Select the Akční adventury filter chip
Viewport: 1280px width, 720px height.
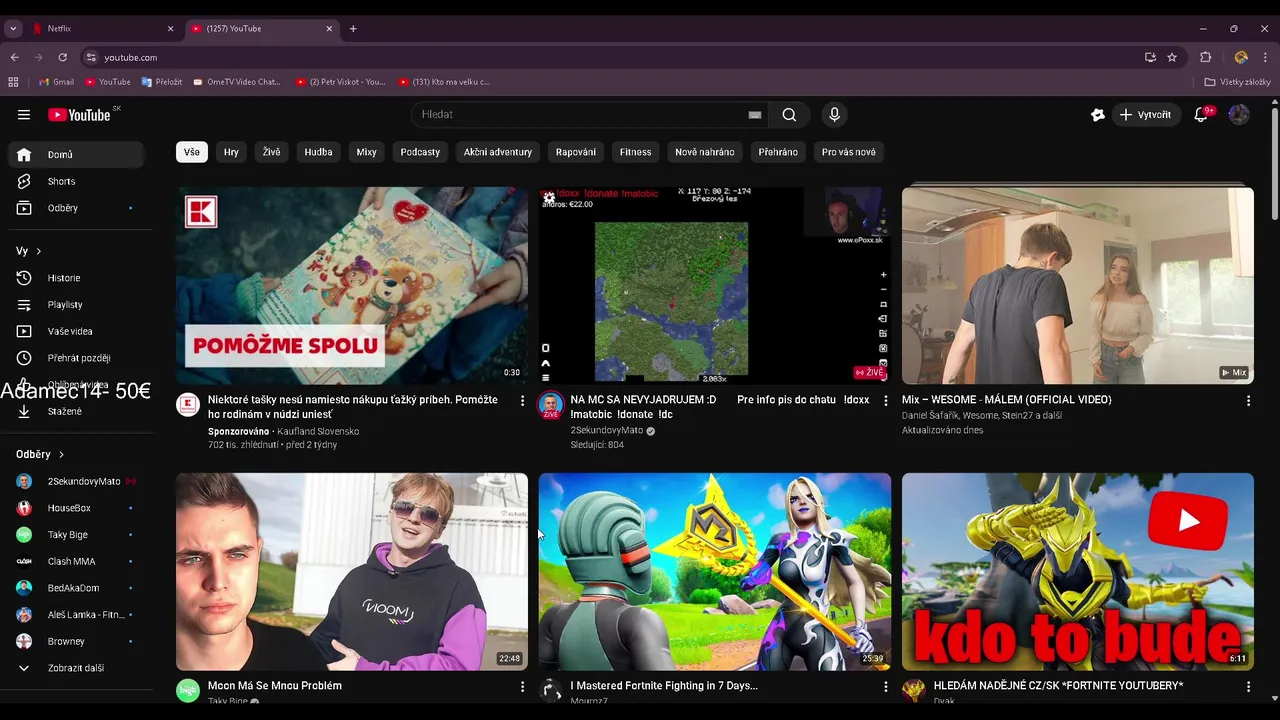point(498,152)
